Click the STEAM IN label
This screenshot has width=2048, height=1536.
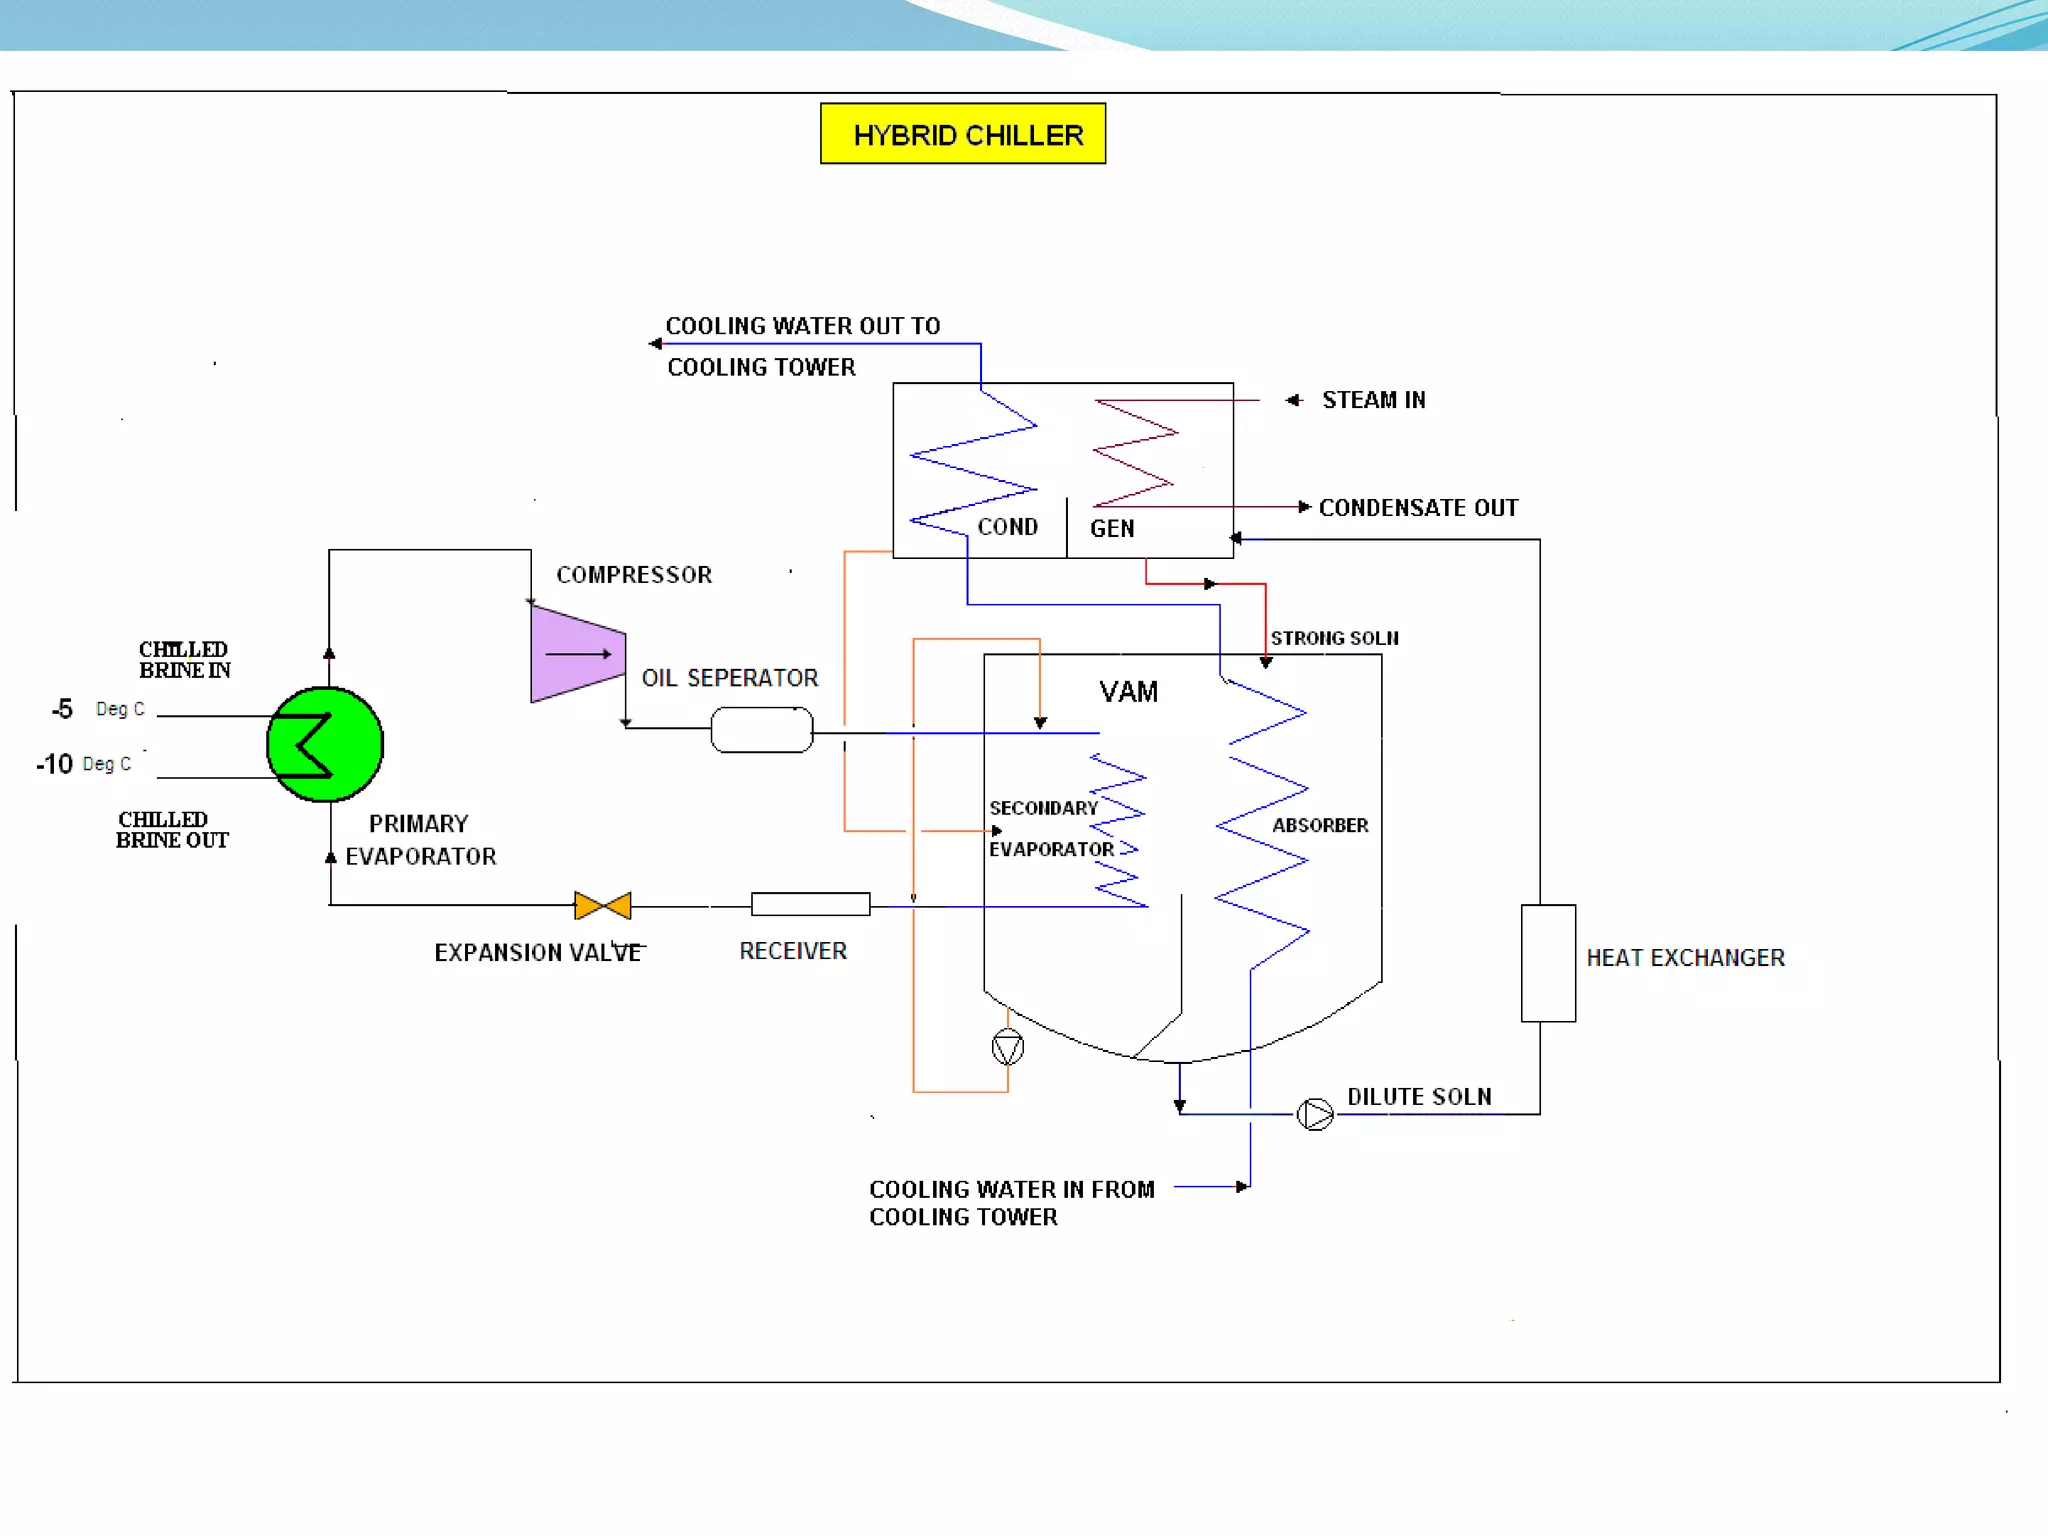tap(1373, 400)
